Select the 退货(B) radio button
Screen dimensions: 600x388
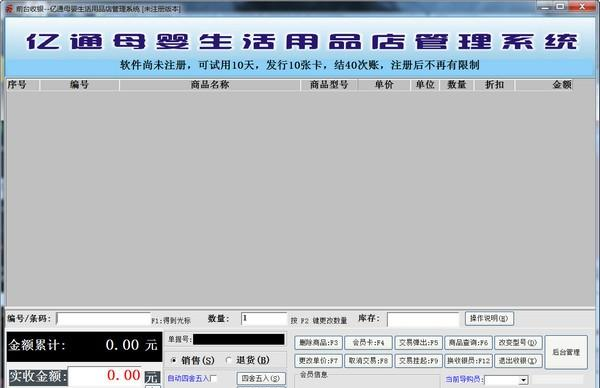coord(228,360)
